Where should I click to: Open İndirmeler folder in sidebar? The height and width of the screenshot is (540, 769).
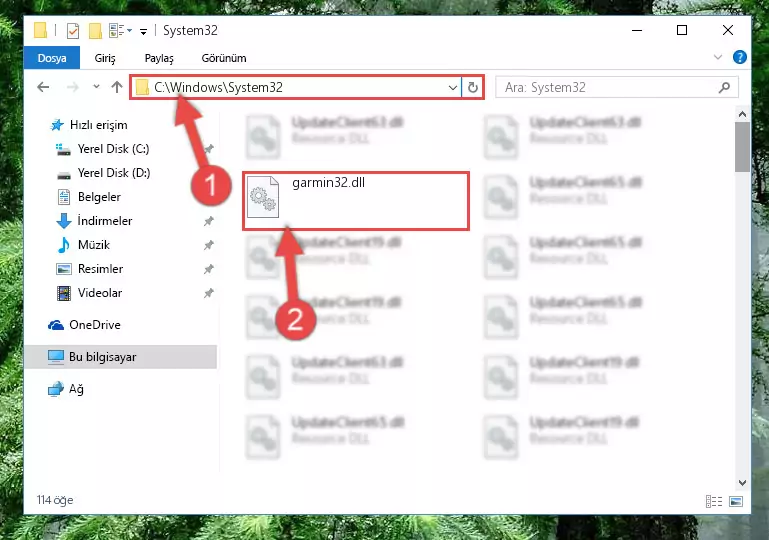[105, 221]
